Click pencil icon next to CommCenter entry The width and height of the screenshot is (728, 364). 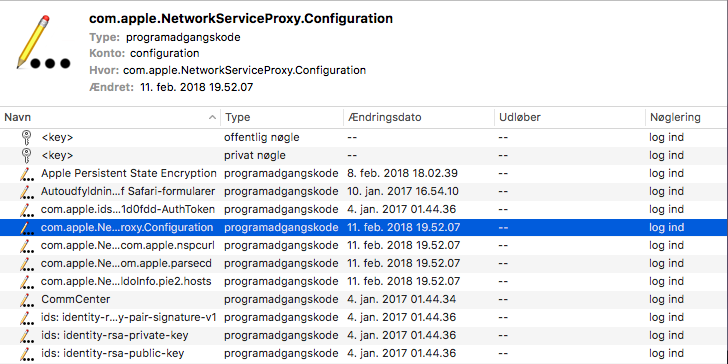pos(26,300)
